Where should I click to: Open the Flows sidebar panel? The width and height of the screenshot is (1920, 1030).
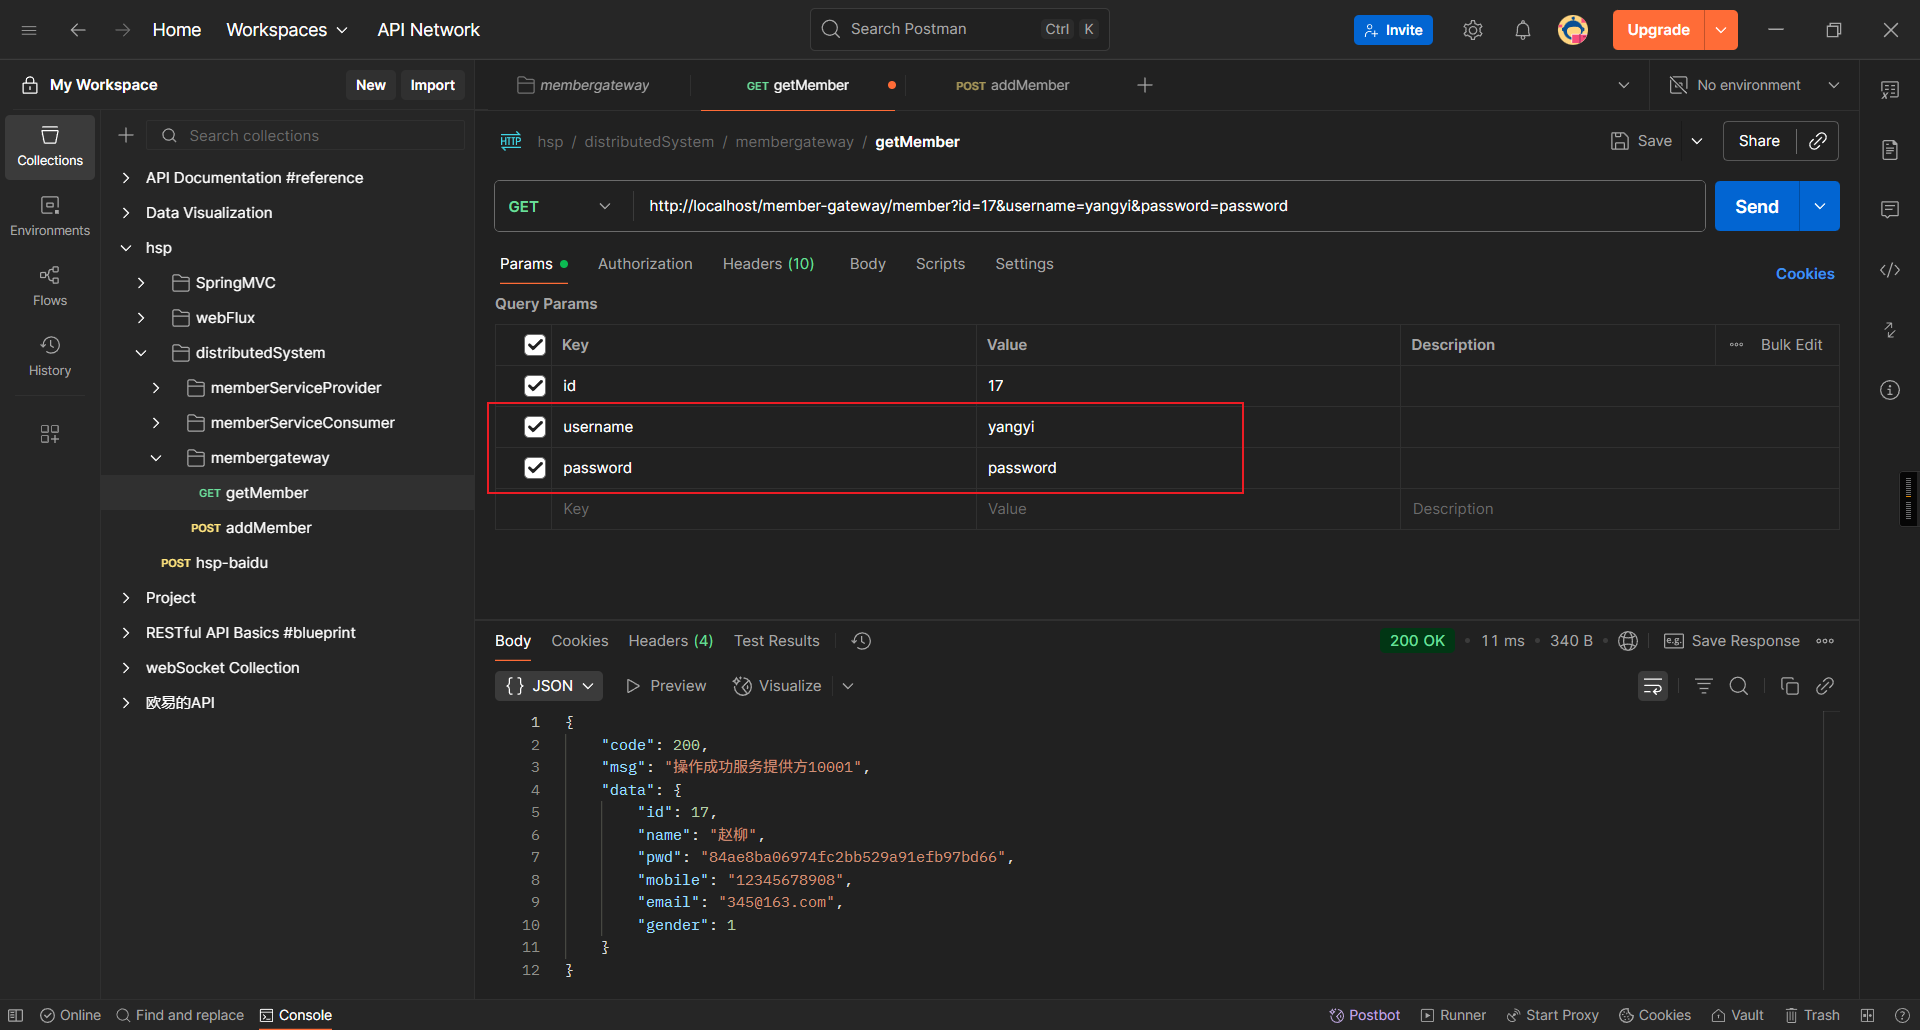pyautogui.click(x=50, y=285)
